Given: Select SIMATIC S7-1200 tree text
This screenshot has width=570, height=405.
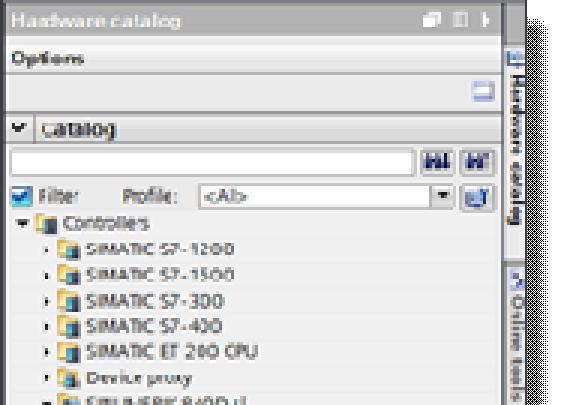Looking at the screenshot, I should click(x=160, y=249).
